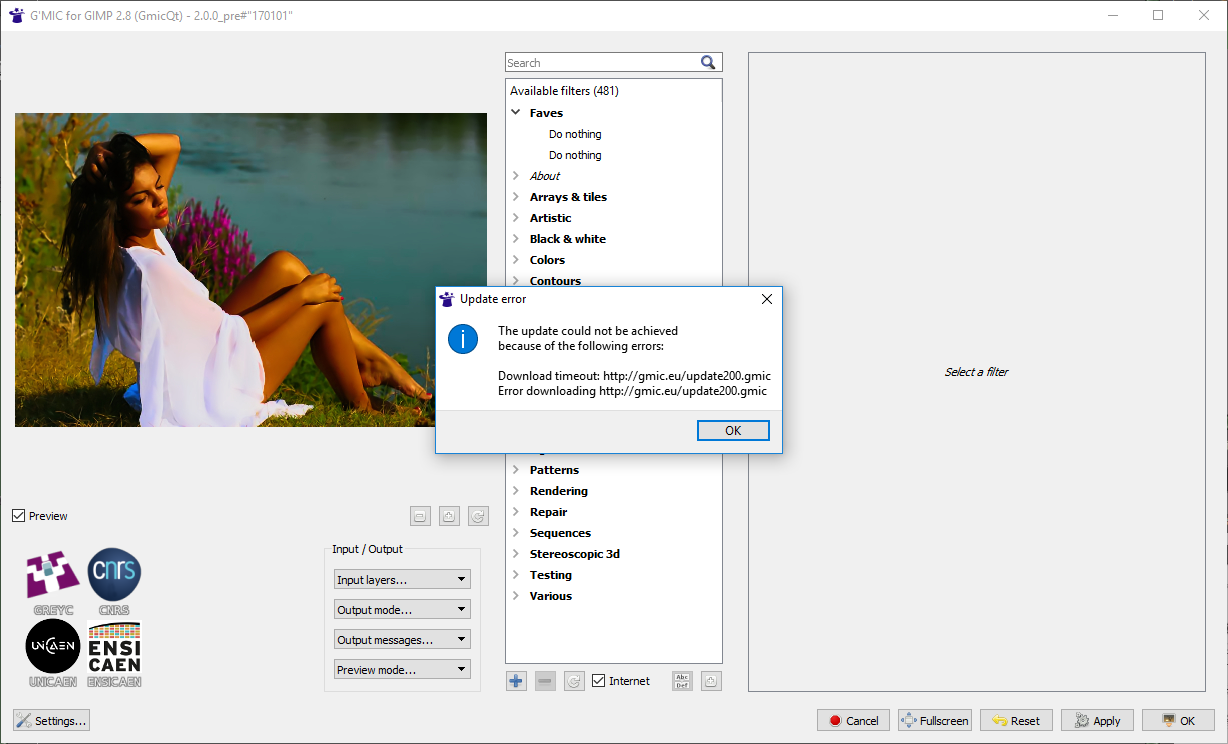Click the CNRS logo
Screen dimensions: 1228x744
[x=114, y=580]
